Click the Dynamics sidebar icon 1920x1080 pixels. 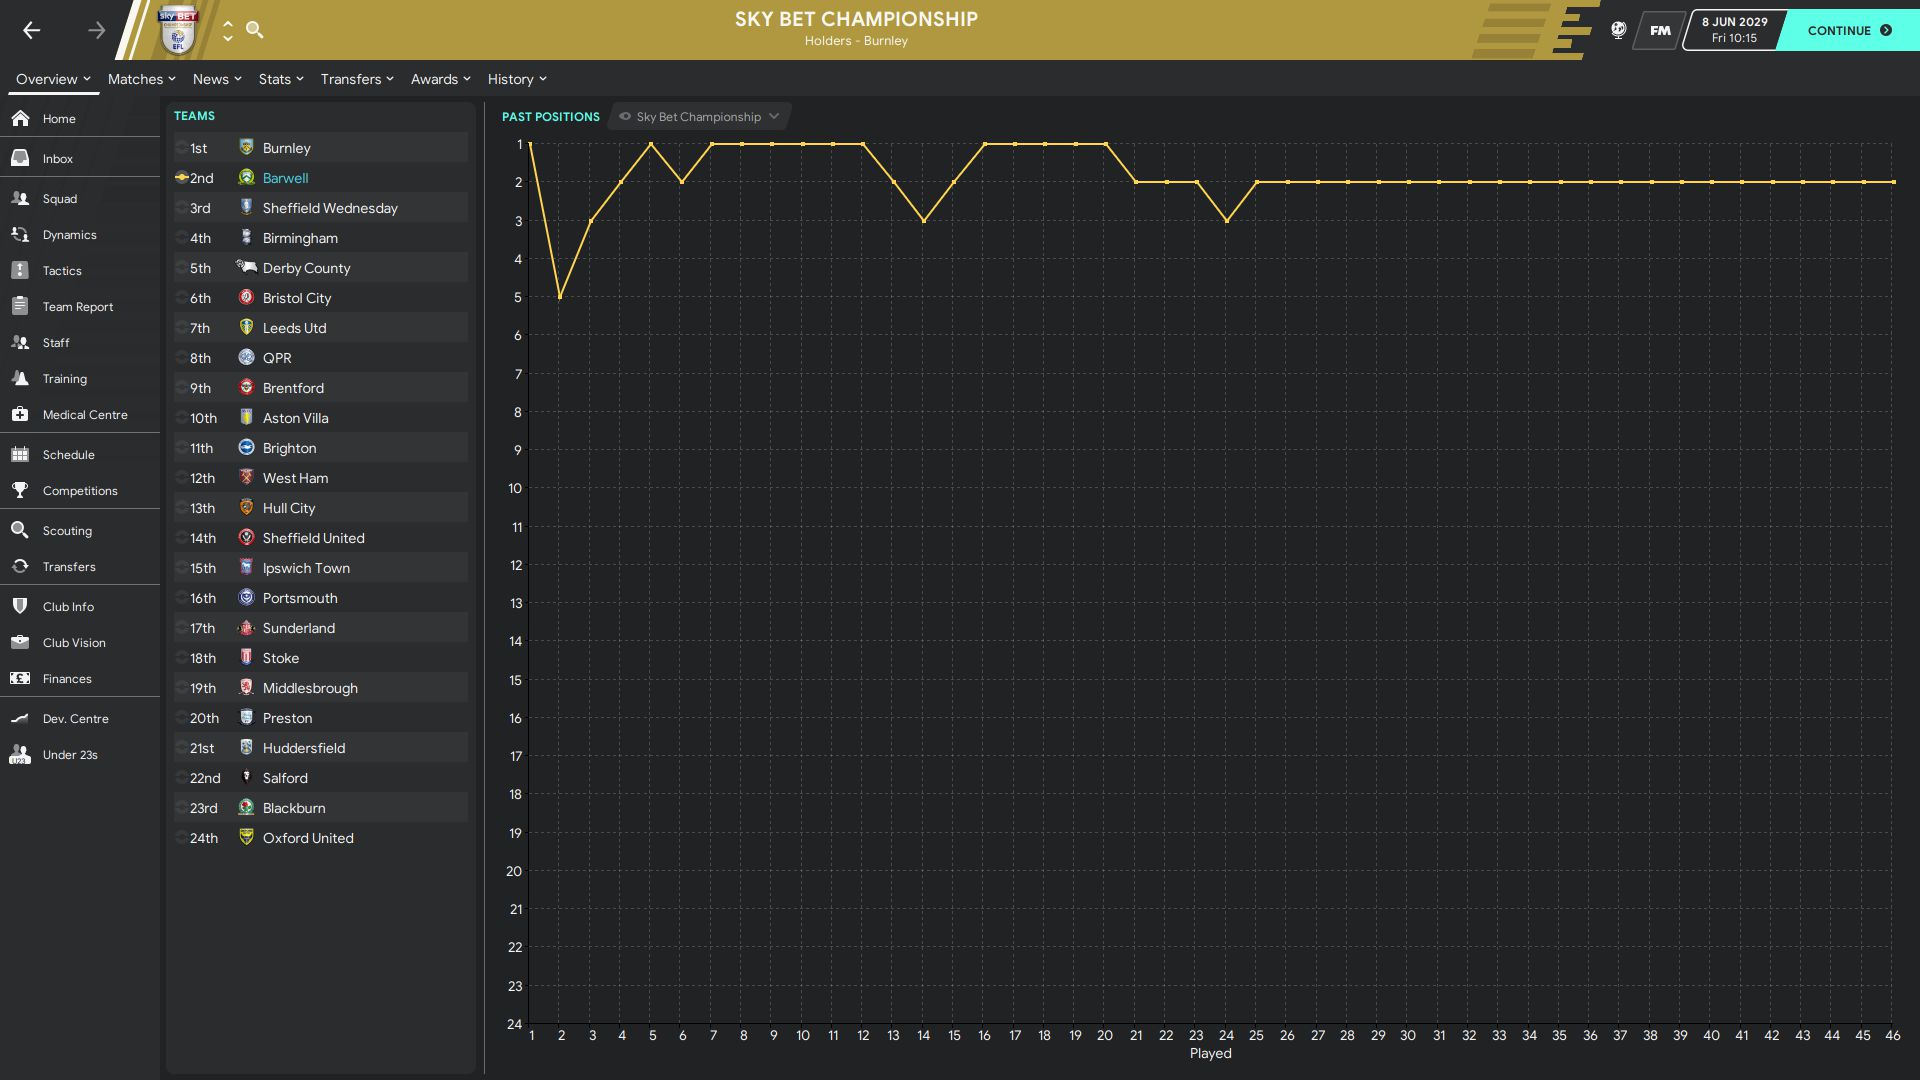pos(20,234)
